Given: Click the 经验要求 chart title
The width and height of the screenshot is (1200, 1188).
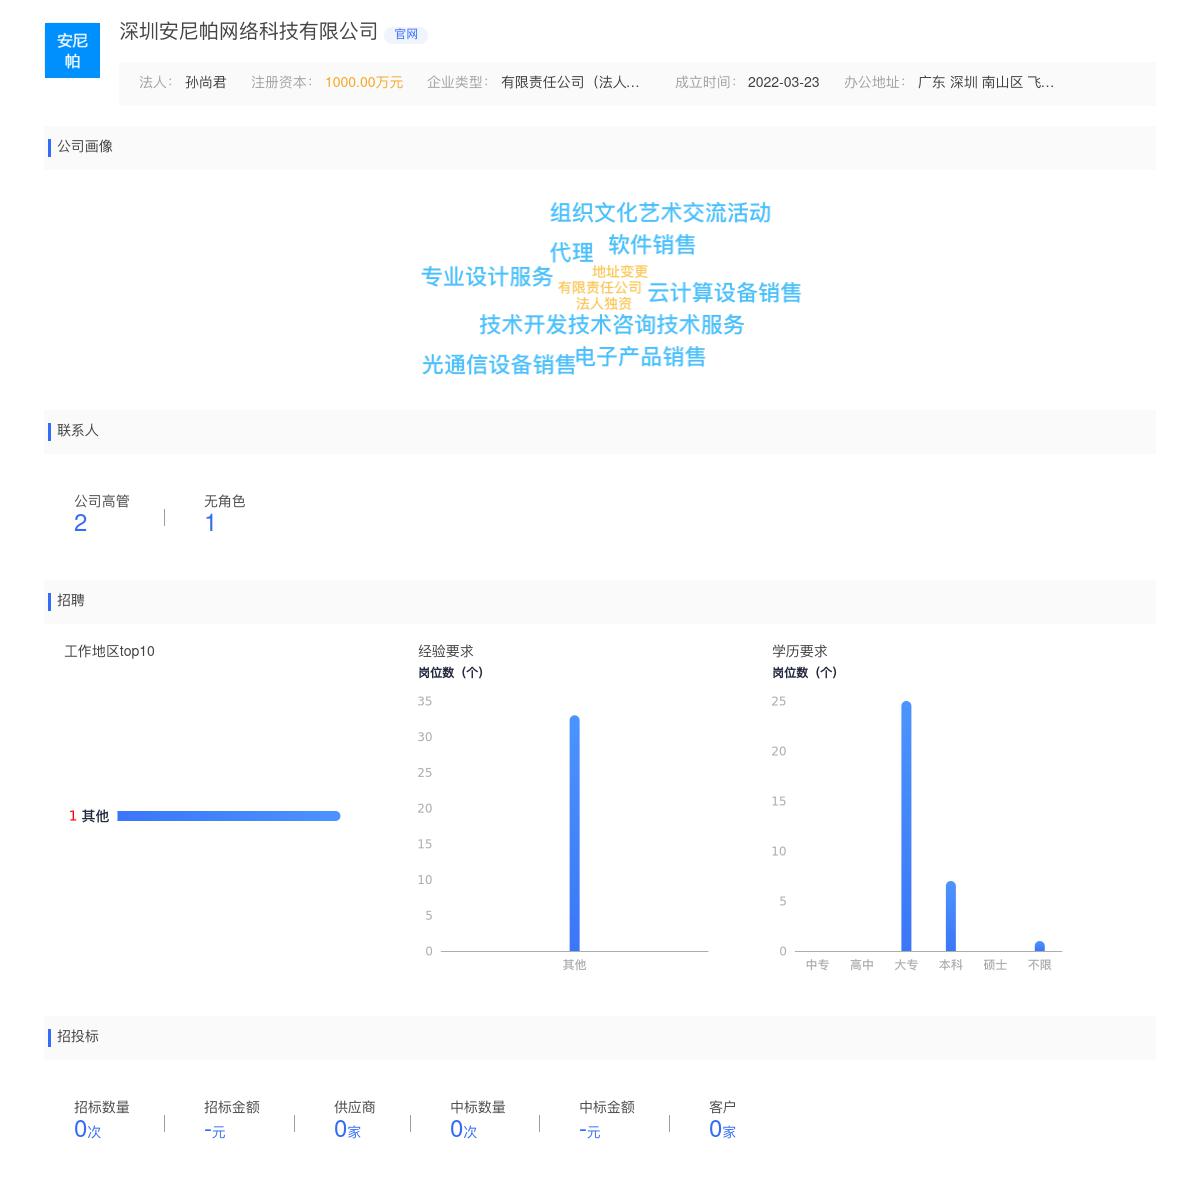Looking at the screenshot, I should pos(446,651).
